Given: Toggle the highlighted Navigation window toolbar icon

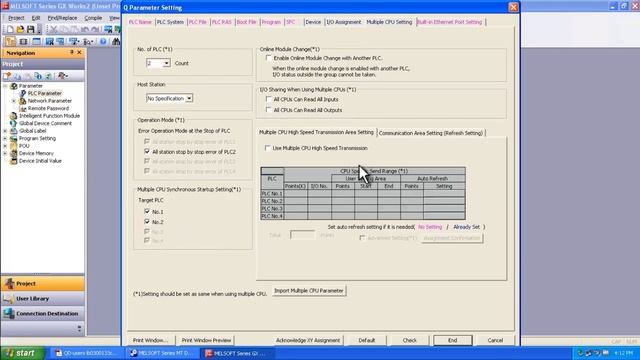Looking at the screenshot, I should (10, 41).
